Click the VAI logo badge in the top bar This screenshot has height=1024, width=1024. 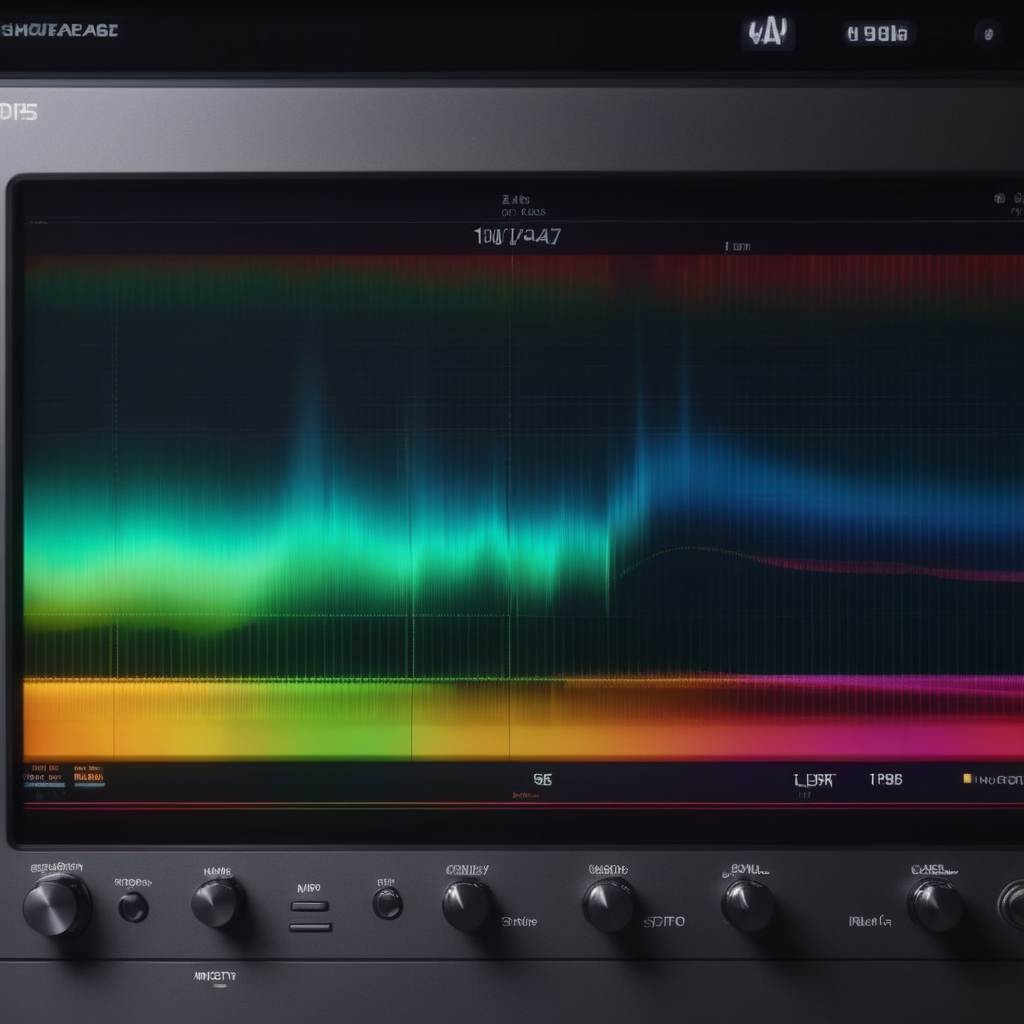(x=768, y=34)
